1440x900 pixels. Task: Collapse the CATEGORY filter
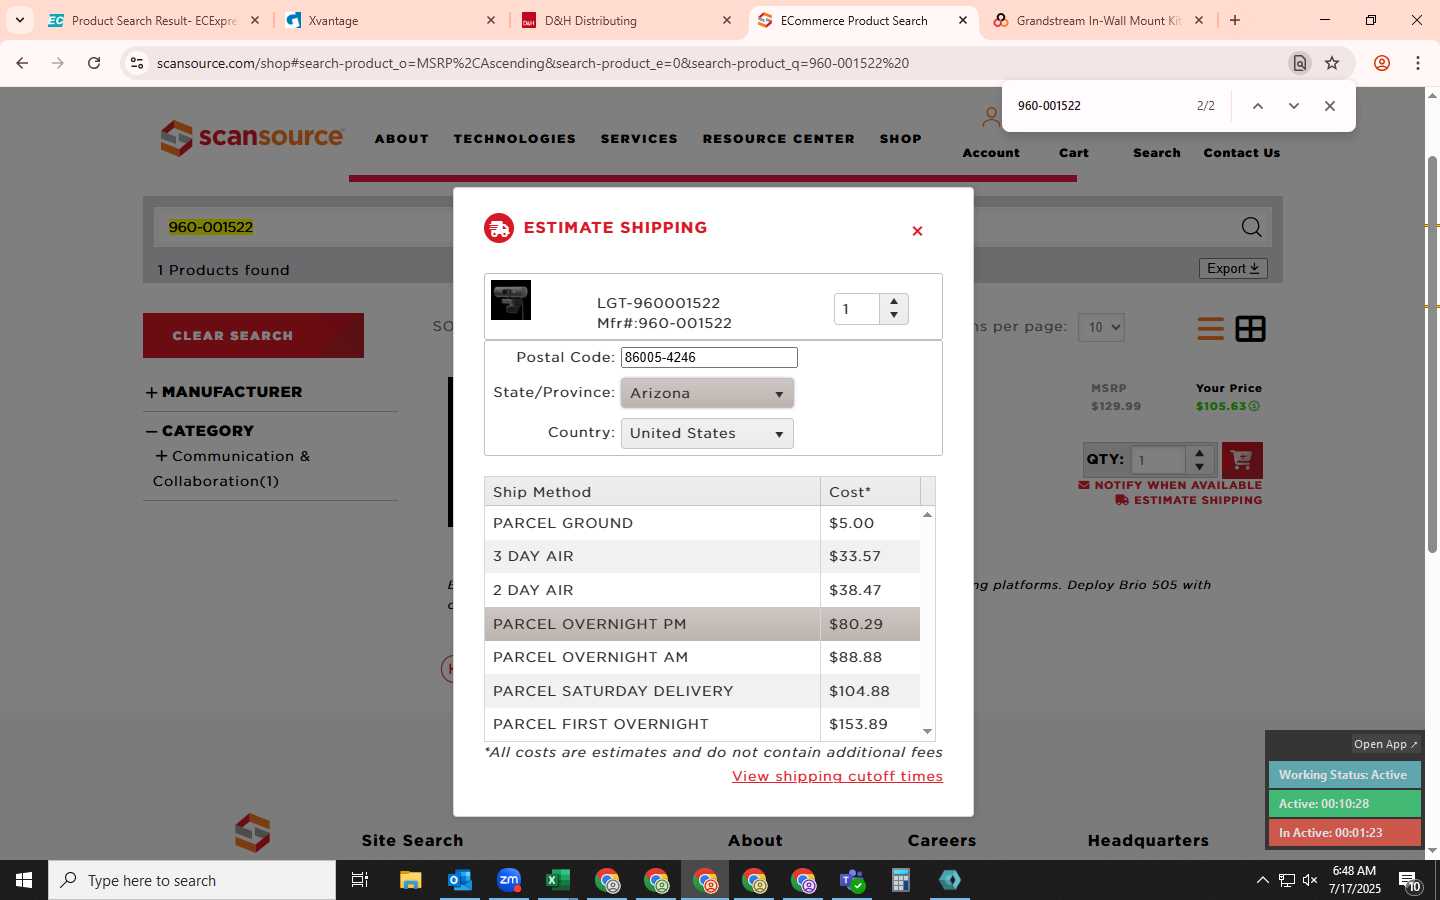click(200, 431)
